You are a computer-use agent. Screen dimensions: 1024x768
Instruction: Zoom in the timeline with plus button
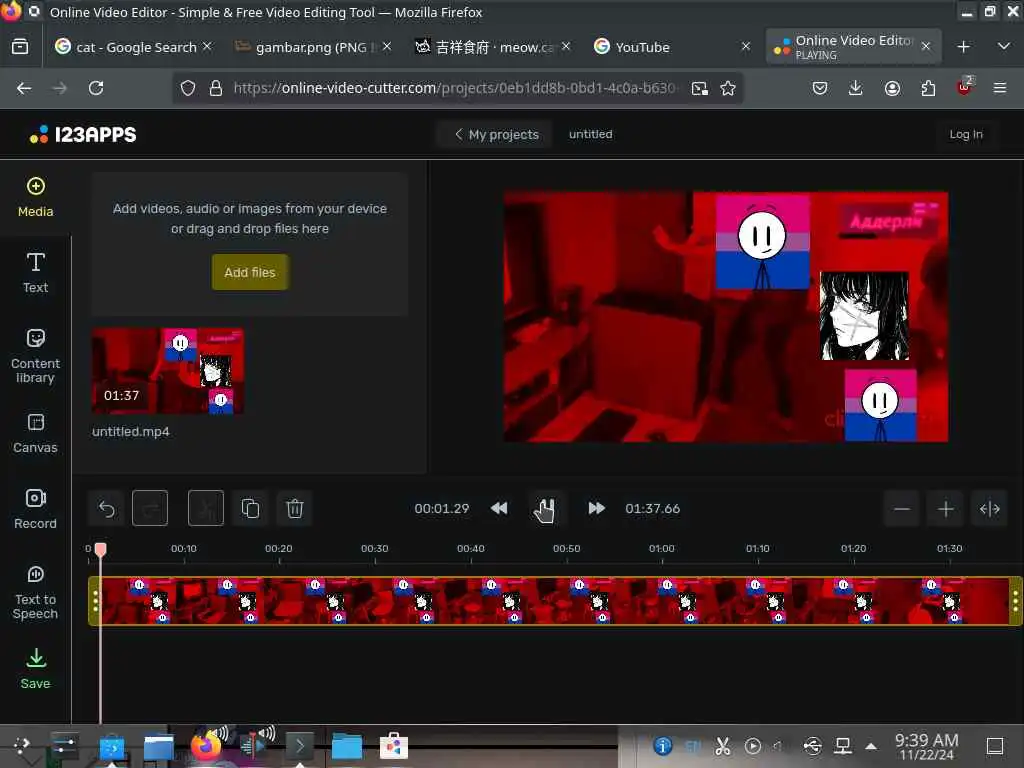[946, 508]
